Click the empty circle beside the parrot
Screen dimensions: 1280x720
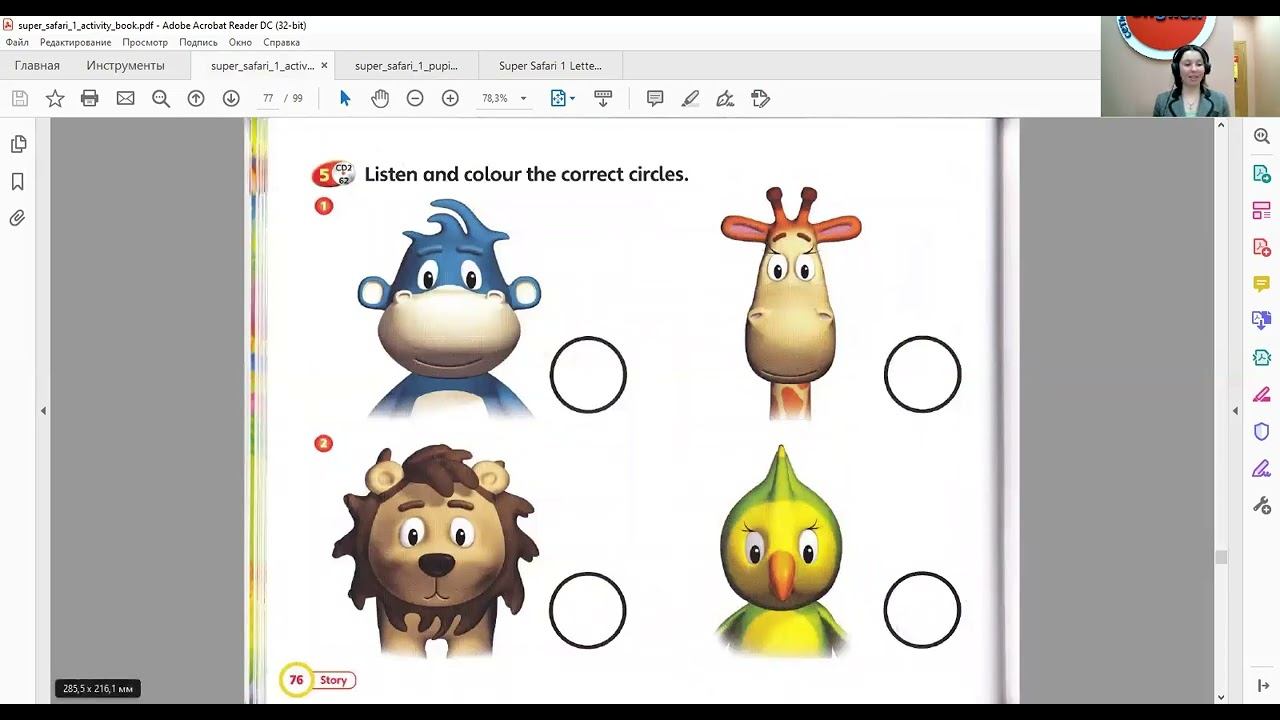pyautogui.click(x=922, y=610)
